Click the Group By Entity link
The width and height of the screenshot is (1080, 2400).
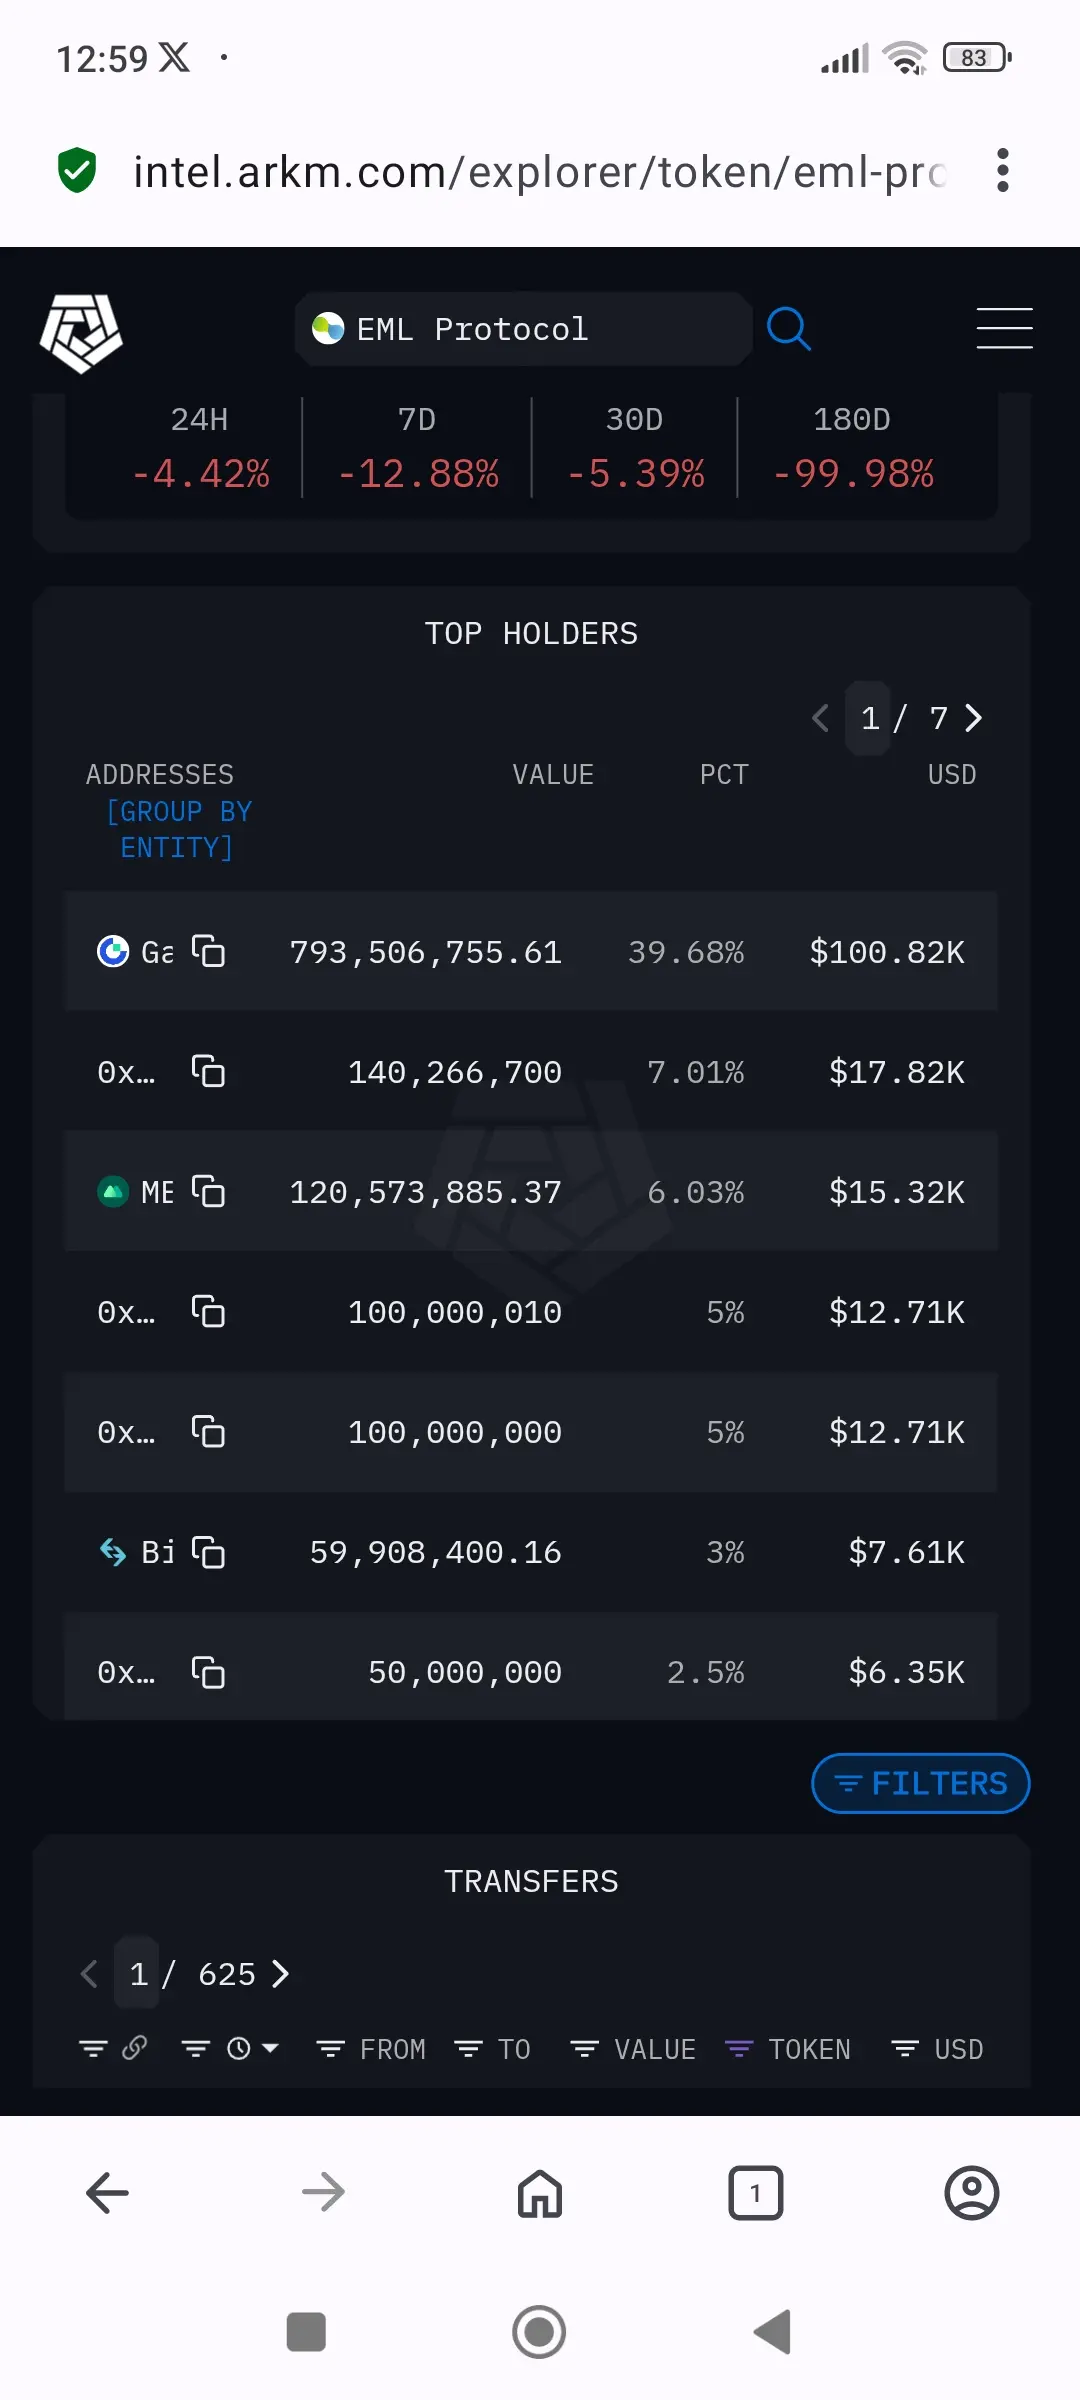178,829
